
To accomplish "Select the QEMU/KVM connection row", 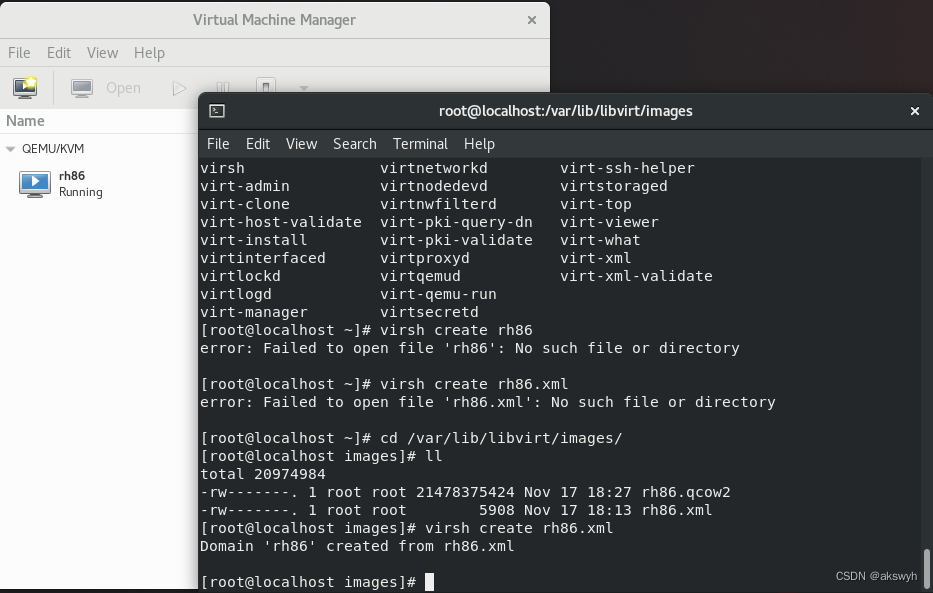I will pyautogui.click(x=99, y=149).
